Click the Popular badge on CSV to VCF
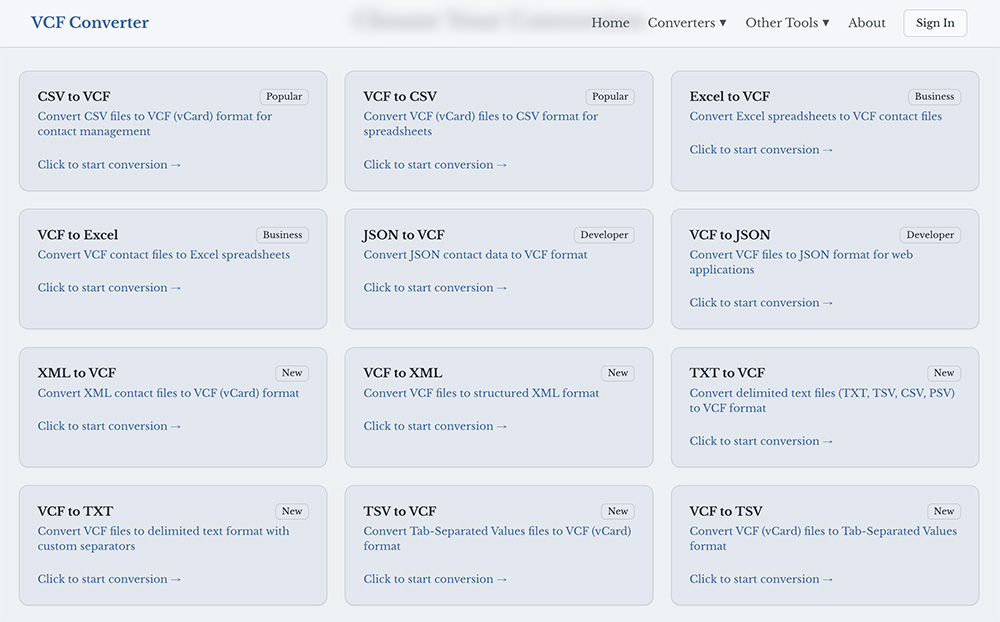Image resolution: width=1000 pixels, height=622 pixels. point(284,96)
